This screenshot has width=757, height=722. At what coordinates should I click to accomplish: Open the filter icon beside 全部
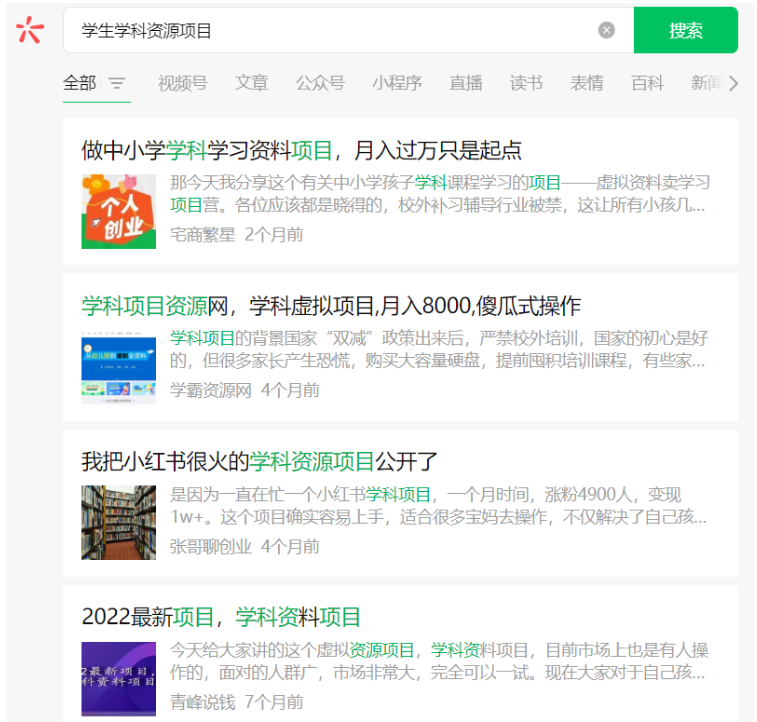pos(117,83)
